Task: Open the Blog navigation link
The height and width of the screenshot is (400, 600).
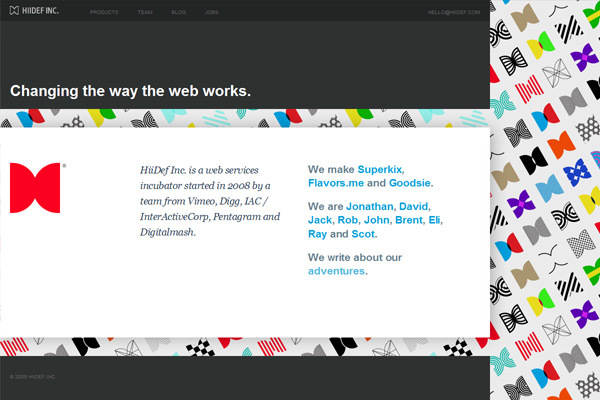Action: (179, 12)
